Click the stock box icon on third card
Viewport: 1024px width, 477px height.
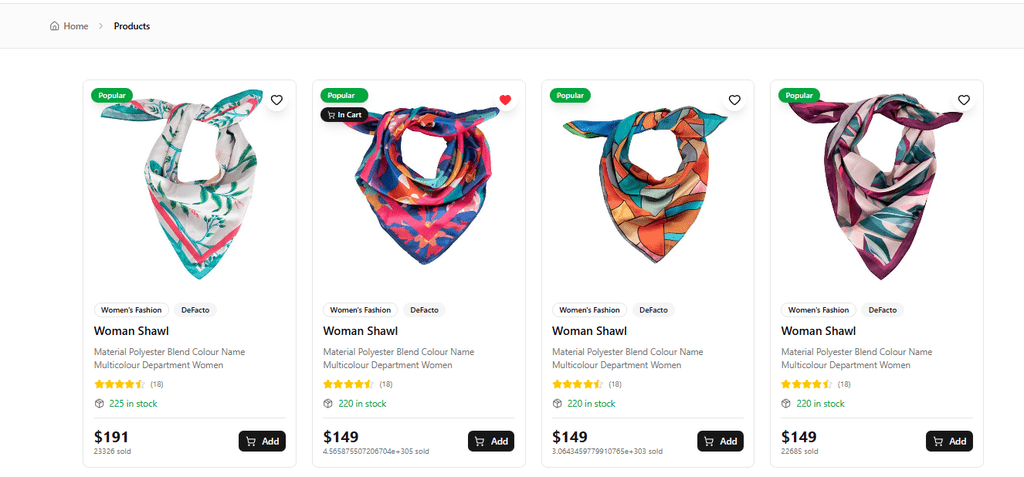click(558, 404)
